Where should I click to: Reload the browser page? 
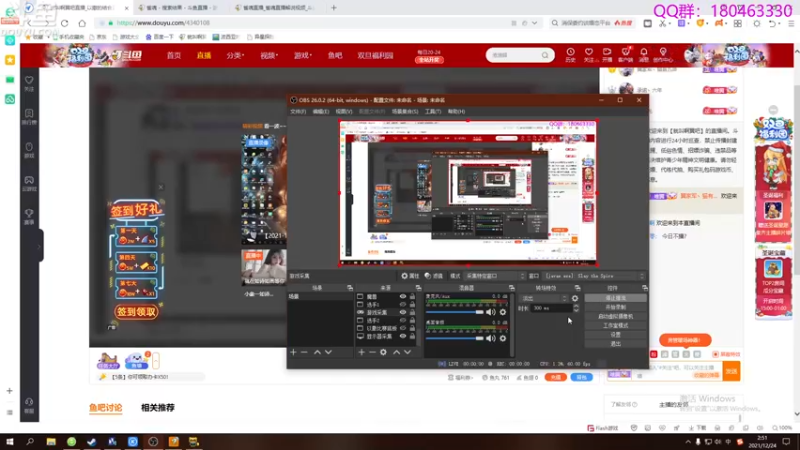point(64,23)
